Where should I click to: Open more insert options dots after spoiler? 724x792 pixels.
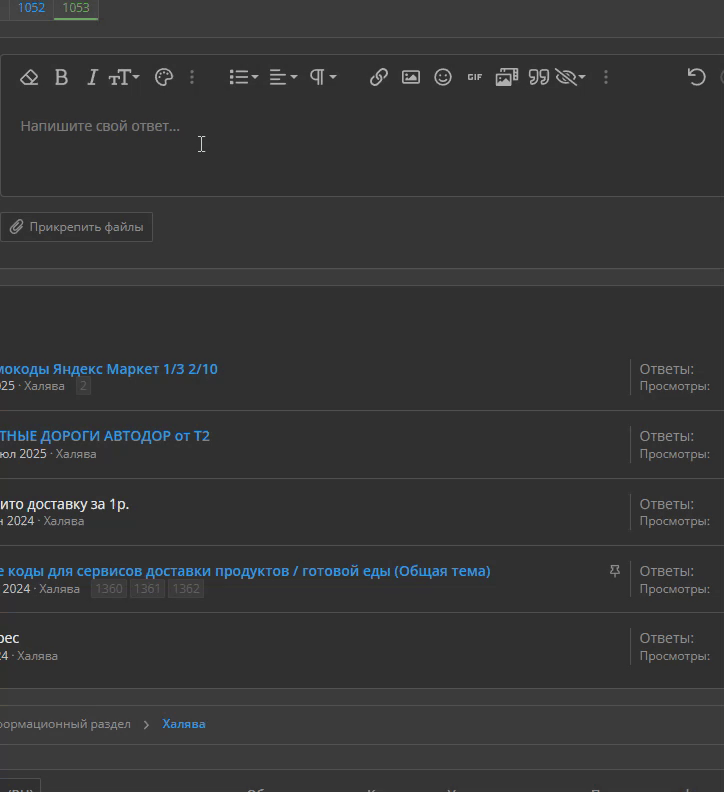(606, 77)
